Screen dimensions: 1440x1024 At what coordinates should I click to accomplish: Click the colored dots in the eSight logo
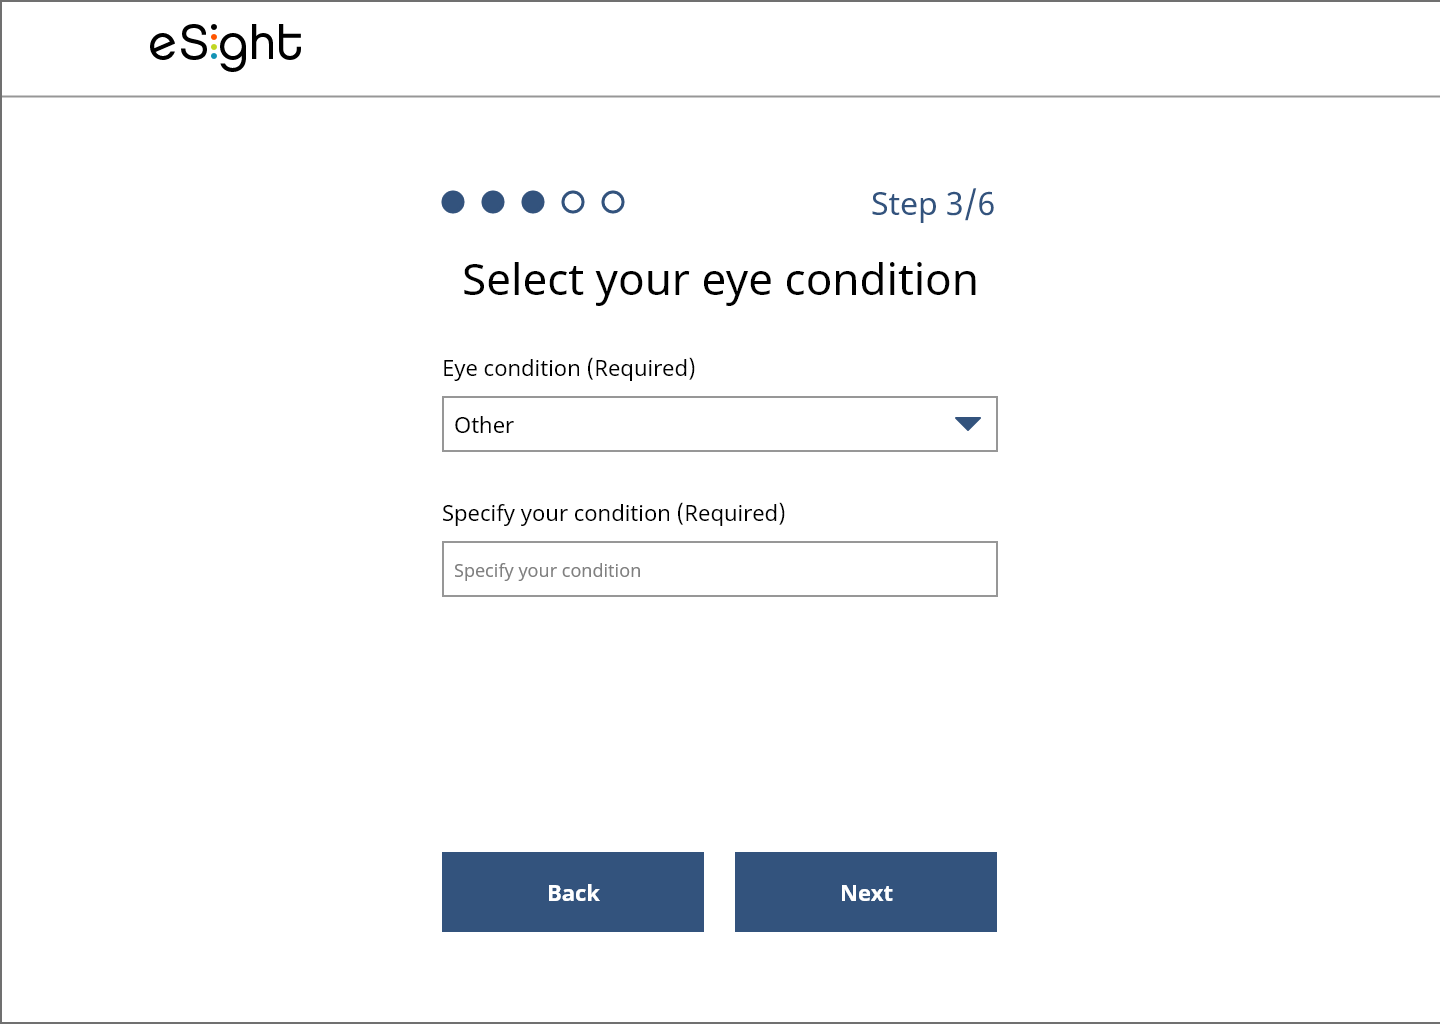click(215, 45)
